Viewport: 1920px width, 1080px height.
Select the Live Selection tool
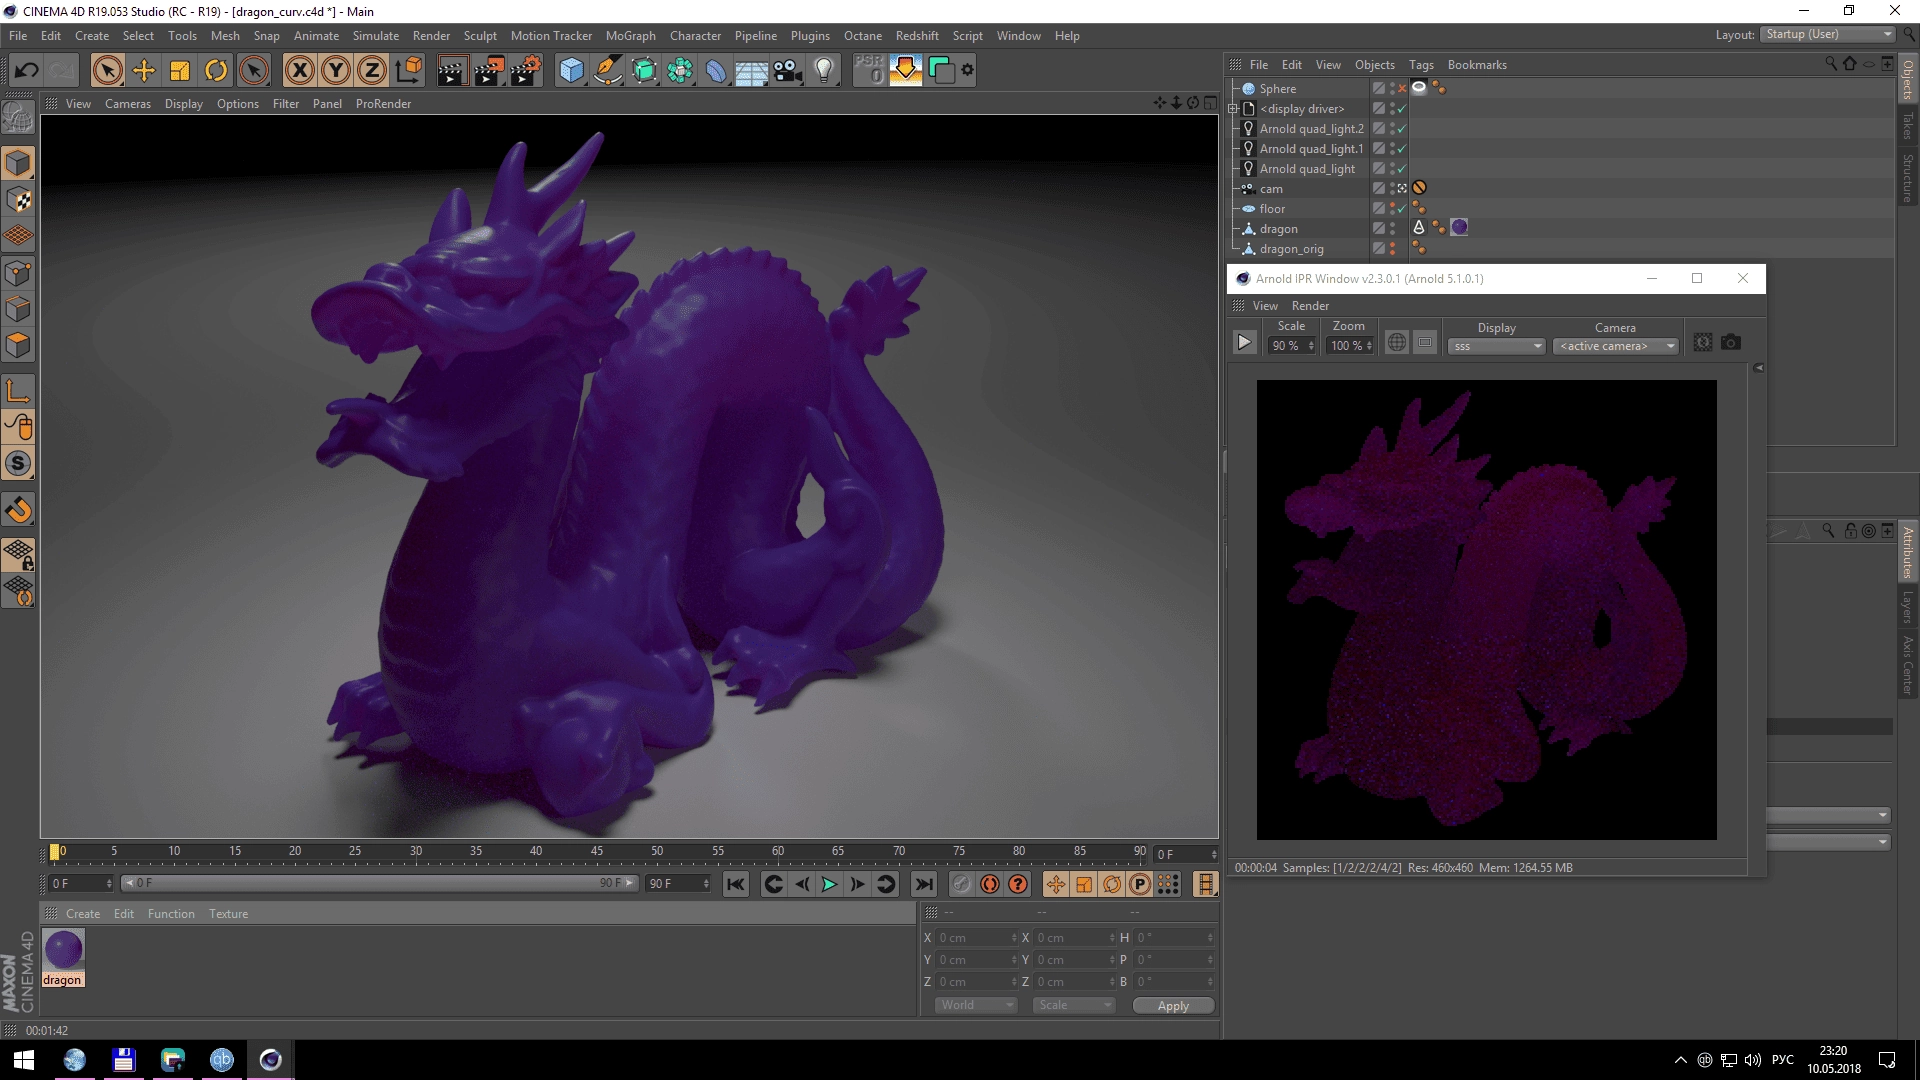click(x=108, y=70)
